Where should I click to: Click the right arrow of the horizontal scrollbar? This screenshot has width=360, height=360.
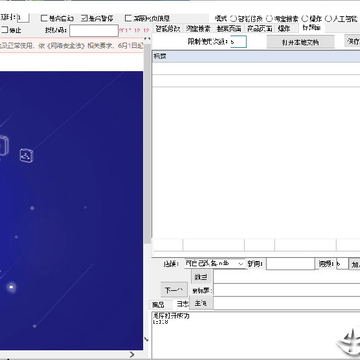(x=132, y=354)
